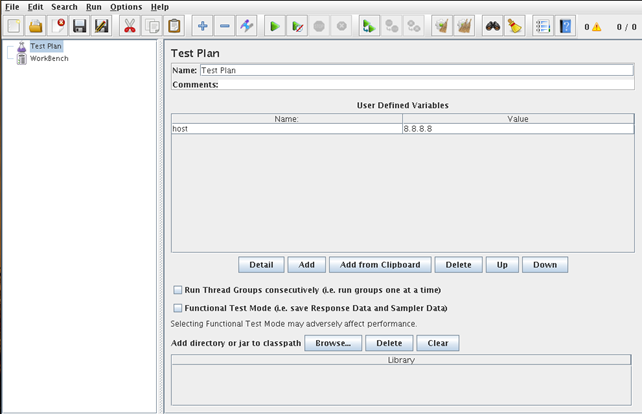Open the Options menu
642x414 pixels.
(126, 7)
